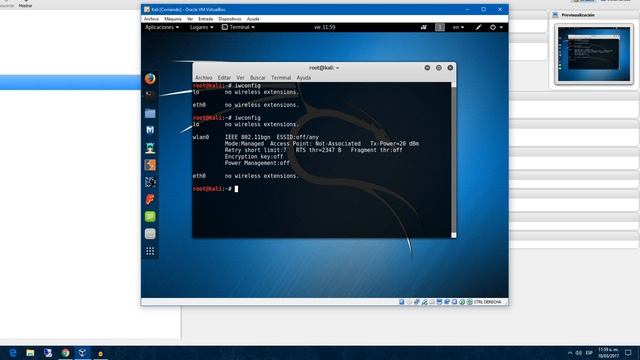Screen dimensions: 640x360
Task: Click the Windows taskbar clock and date
Action: point(608,353)
